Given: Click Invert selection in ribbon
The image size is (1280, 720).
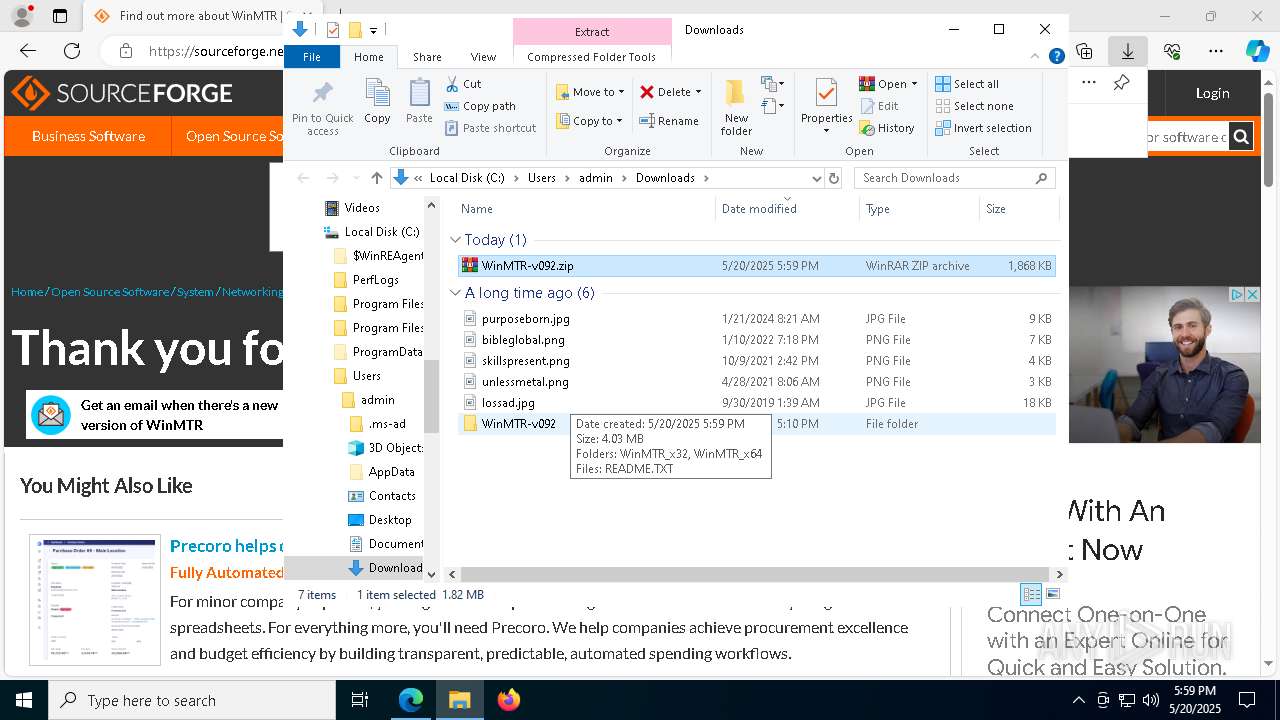Looking at the screenshot, I should 983,128.
